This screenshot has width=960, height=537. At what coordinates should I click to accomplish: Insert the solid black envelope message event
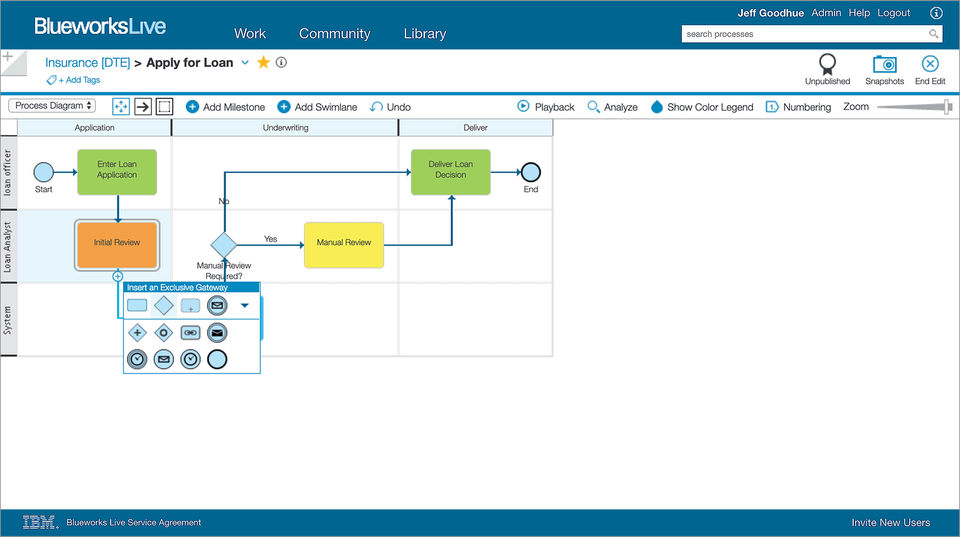217,332
